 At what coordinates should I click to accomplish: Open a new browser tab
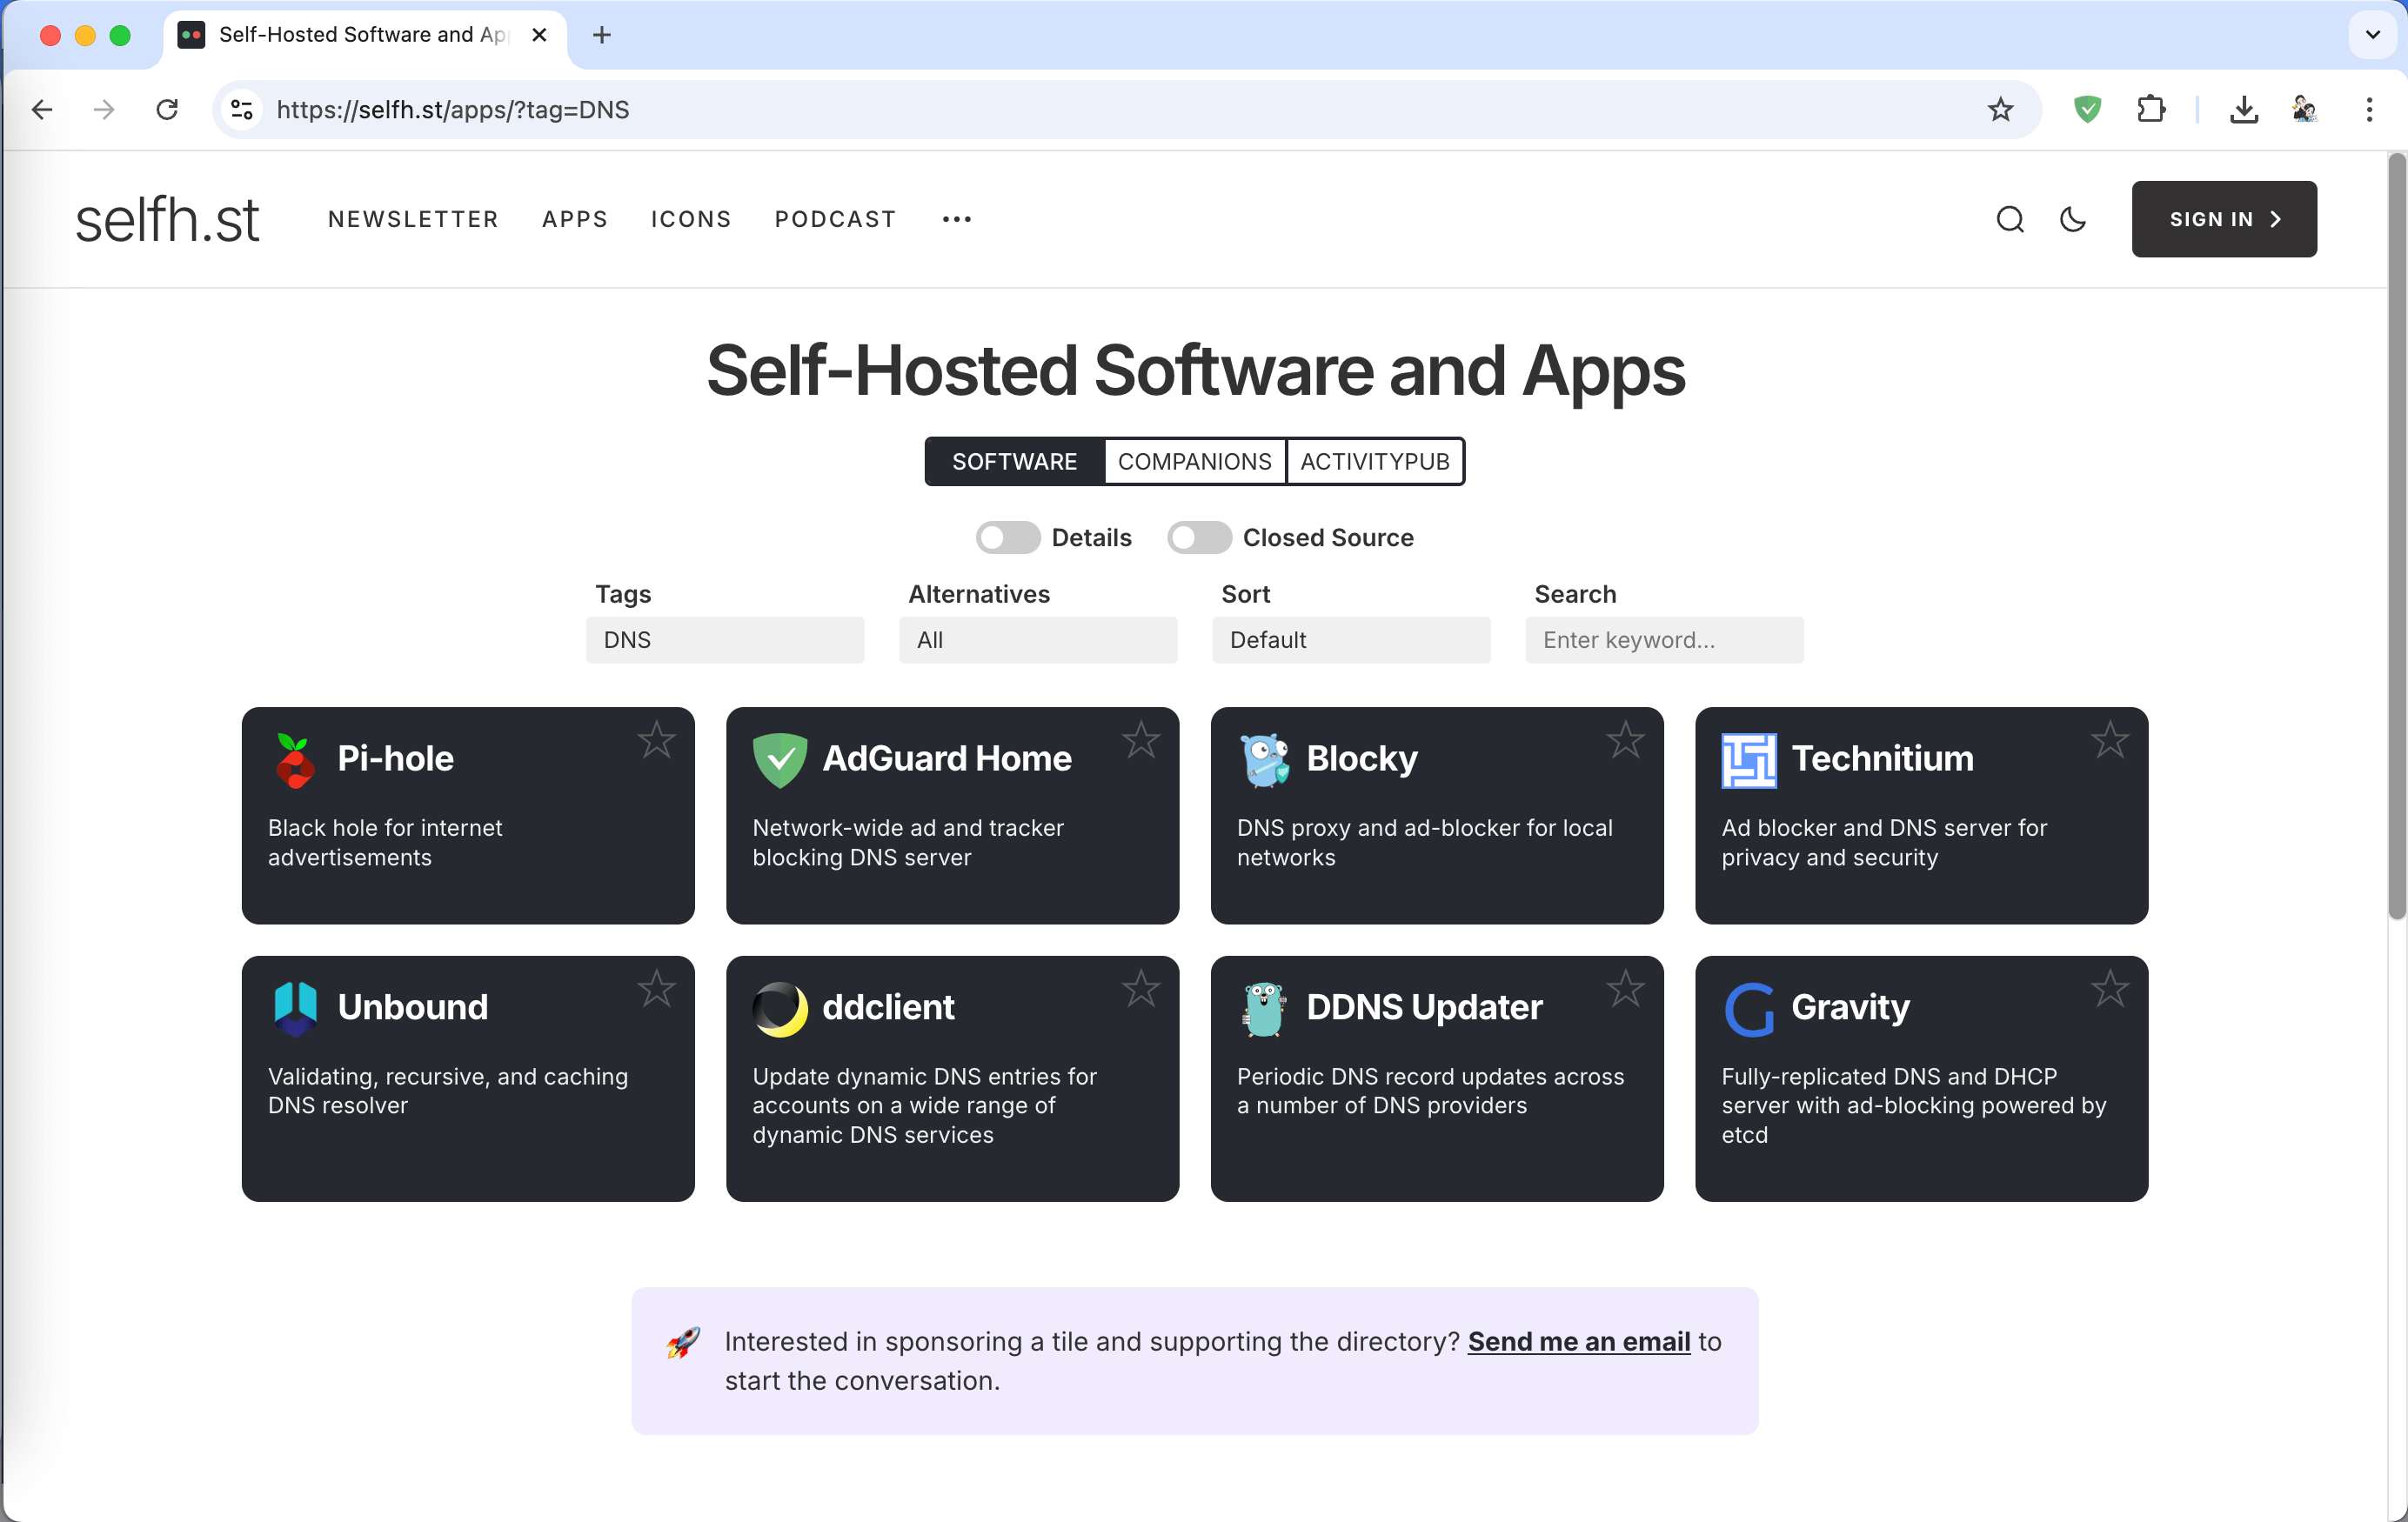pos(601,35)
